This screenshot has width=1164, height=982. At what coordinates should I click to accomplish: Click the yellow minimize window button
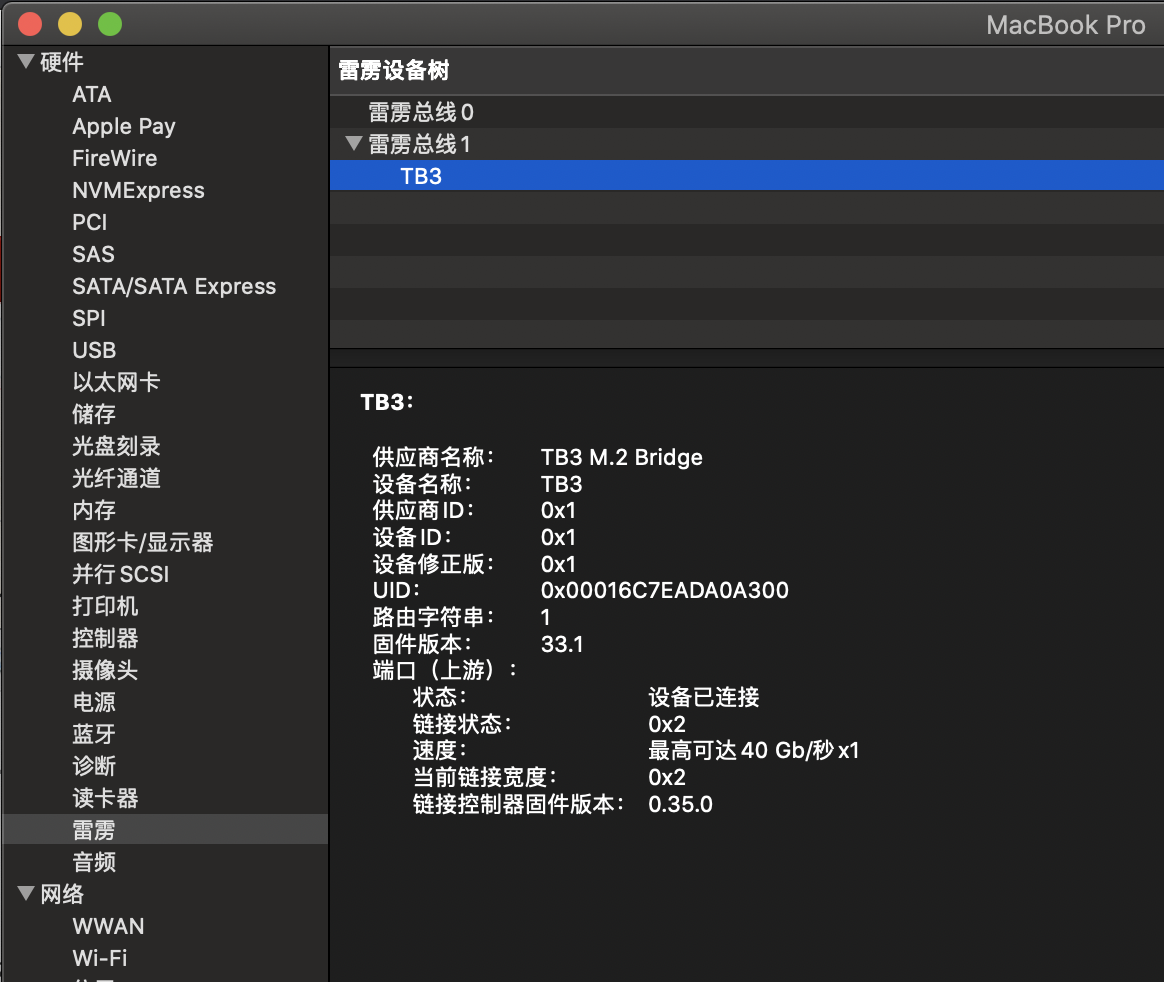[x=70, y=24]
